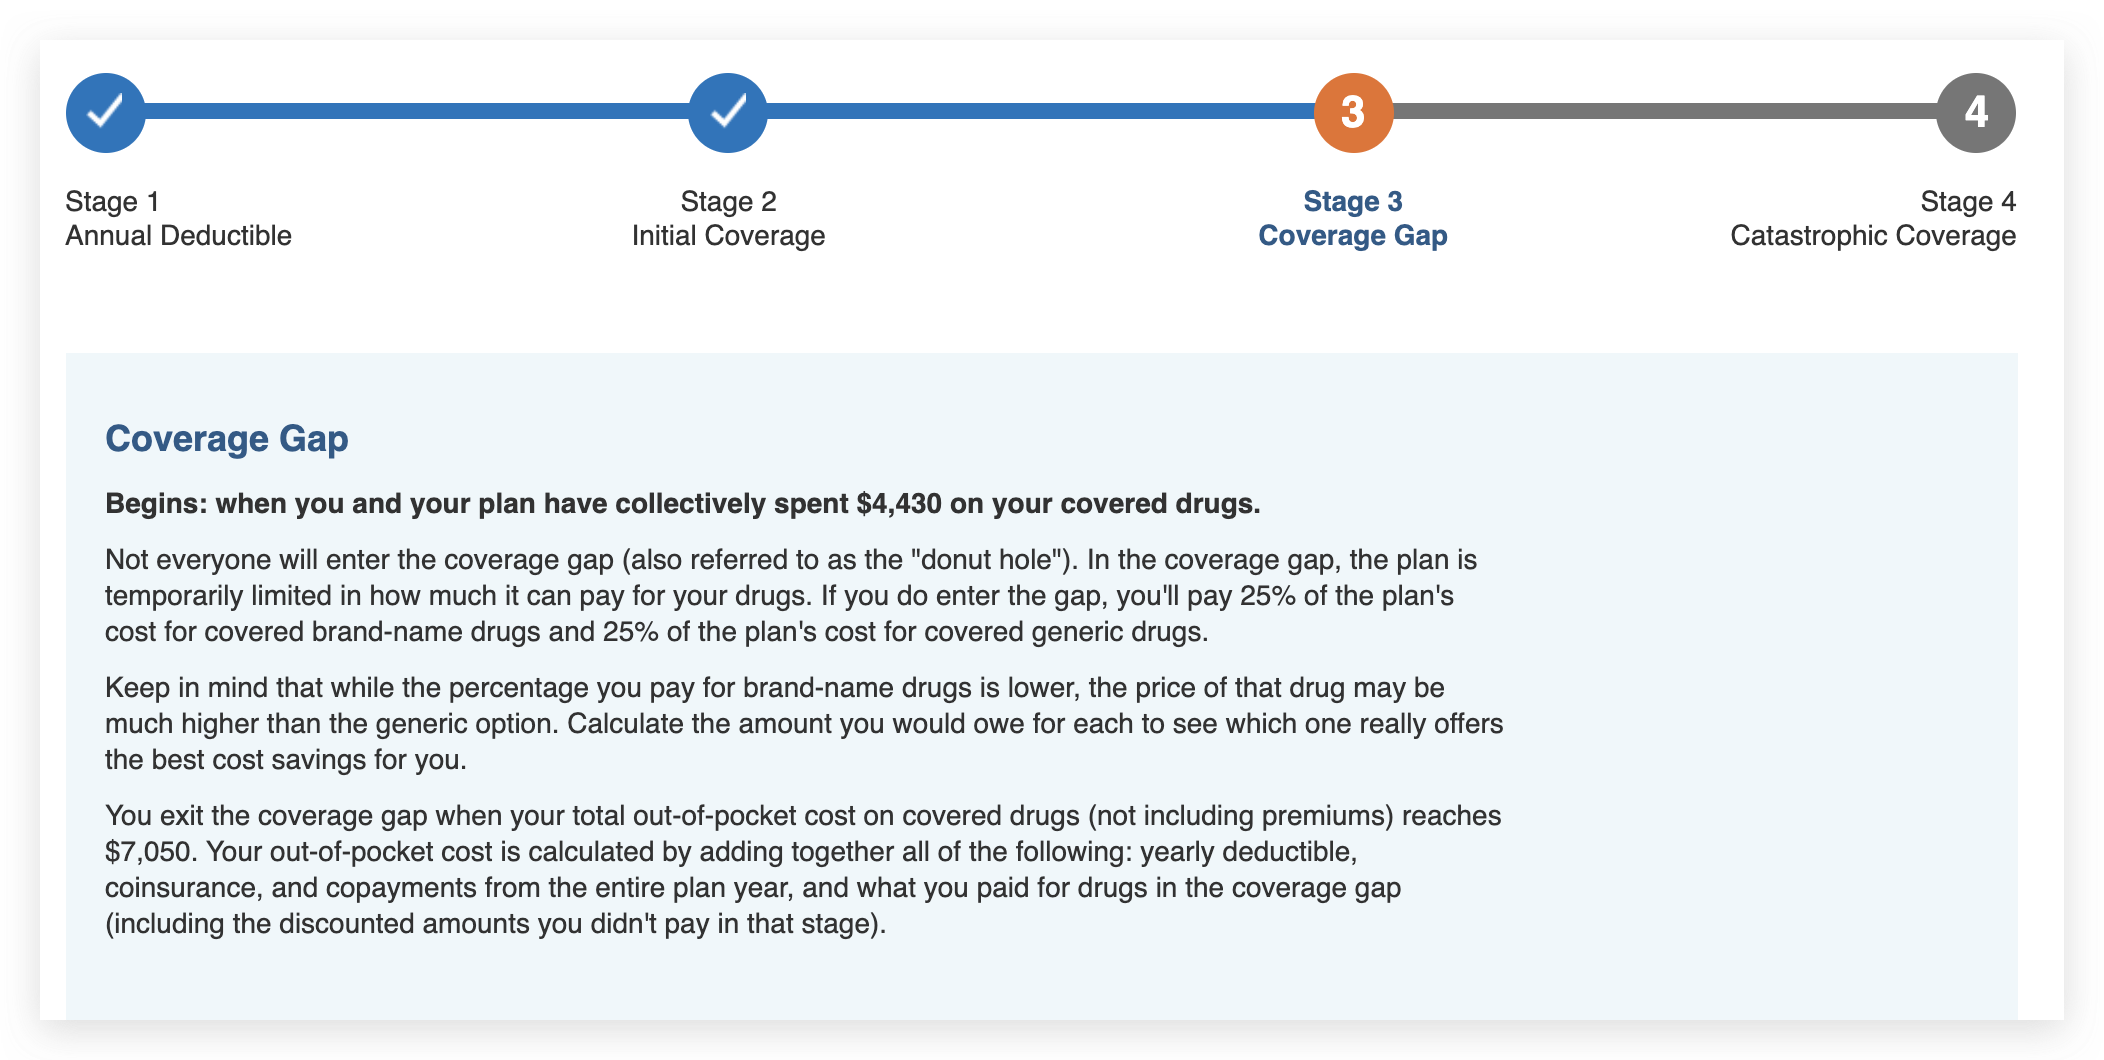Image resolution: width=2104 pixels, height=1060 pixels.
Task: Click the bold "Begins:" sentence
Action: click(x=682, y=504)
